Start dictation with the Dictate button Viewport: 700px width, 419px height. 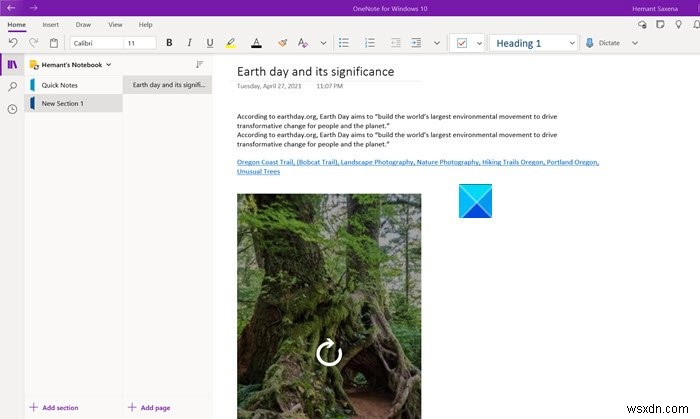click(602, 43)
